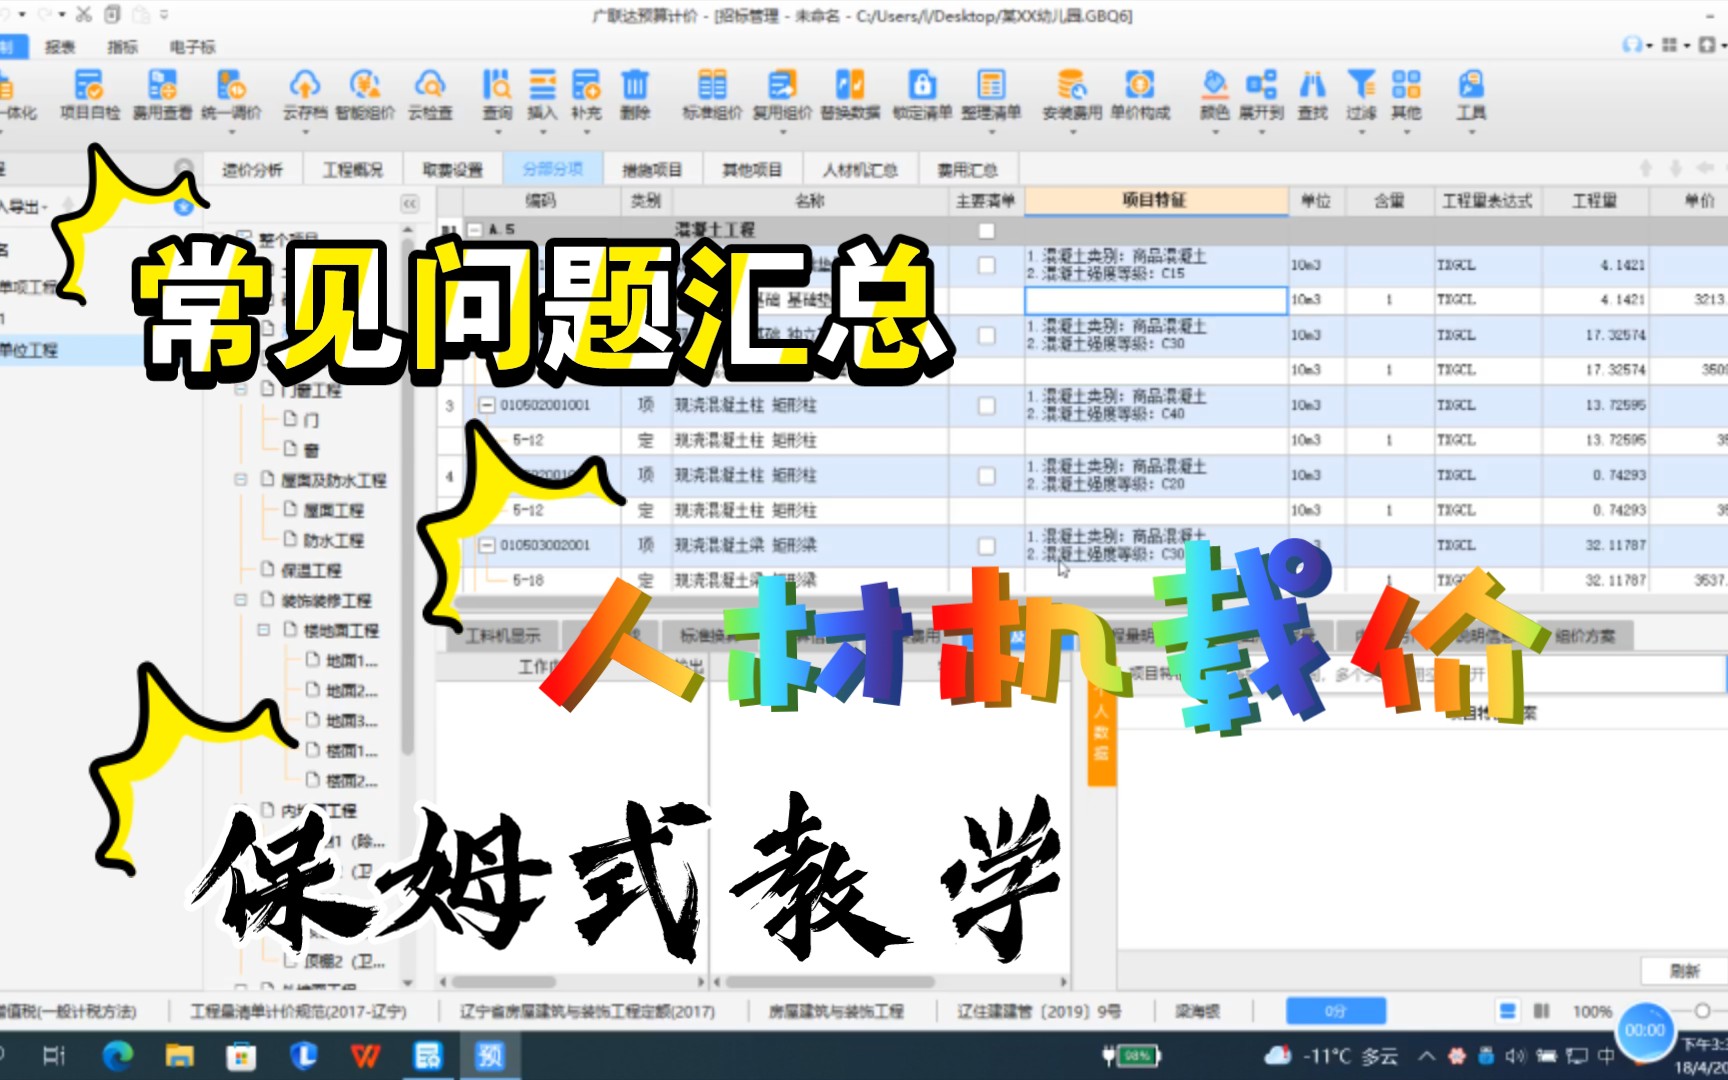Toggle 主要清单 checkbox for A.5 混凝土工程 row
Image resolution: width=1728 pixels, height=1080 pixels.
(x=986, y=231)
